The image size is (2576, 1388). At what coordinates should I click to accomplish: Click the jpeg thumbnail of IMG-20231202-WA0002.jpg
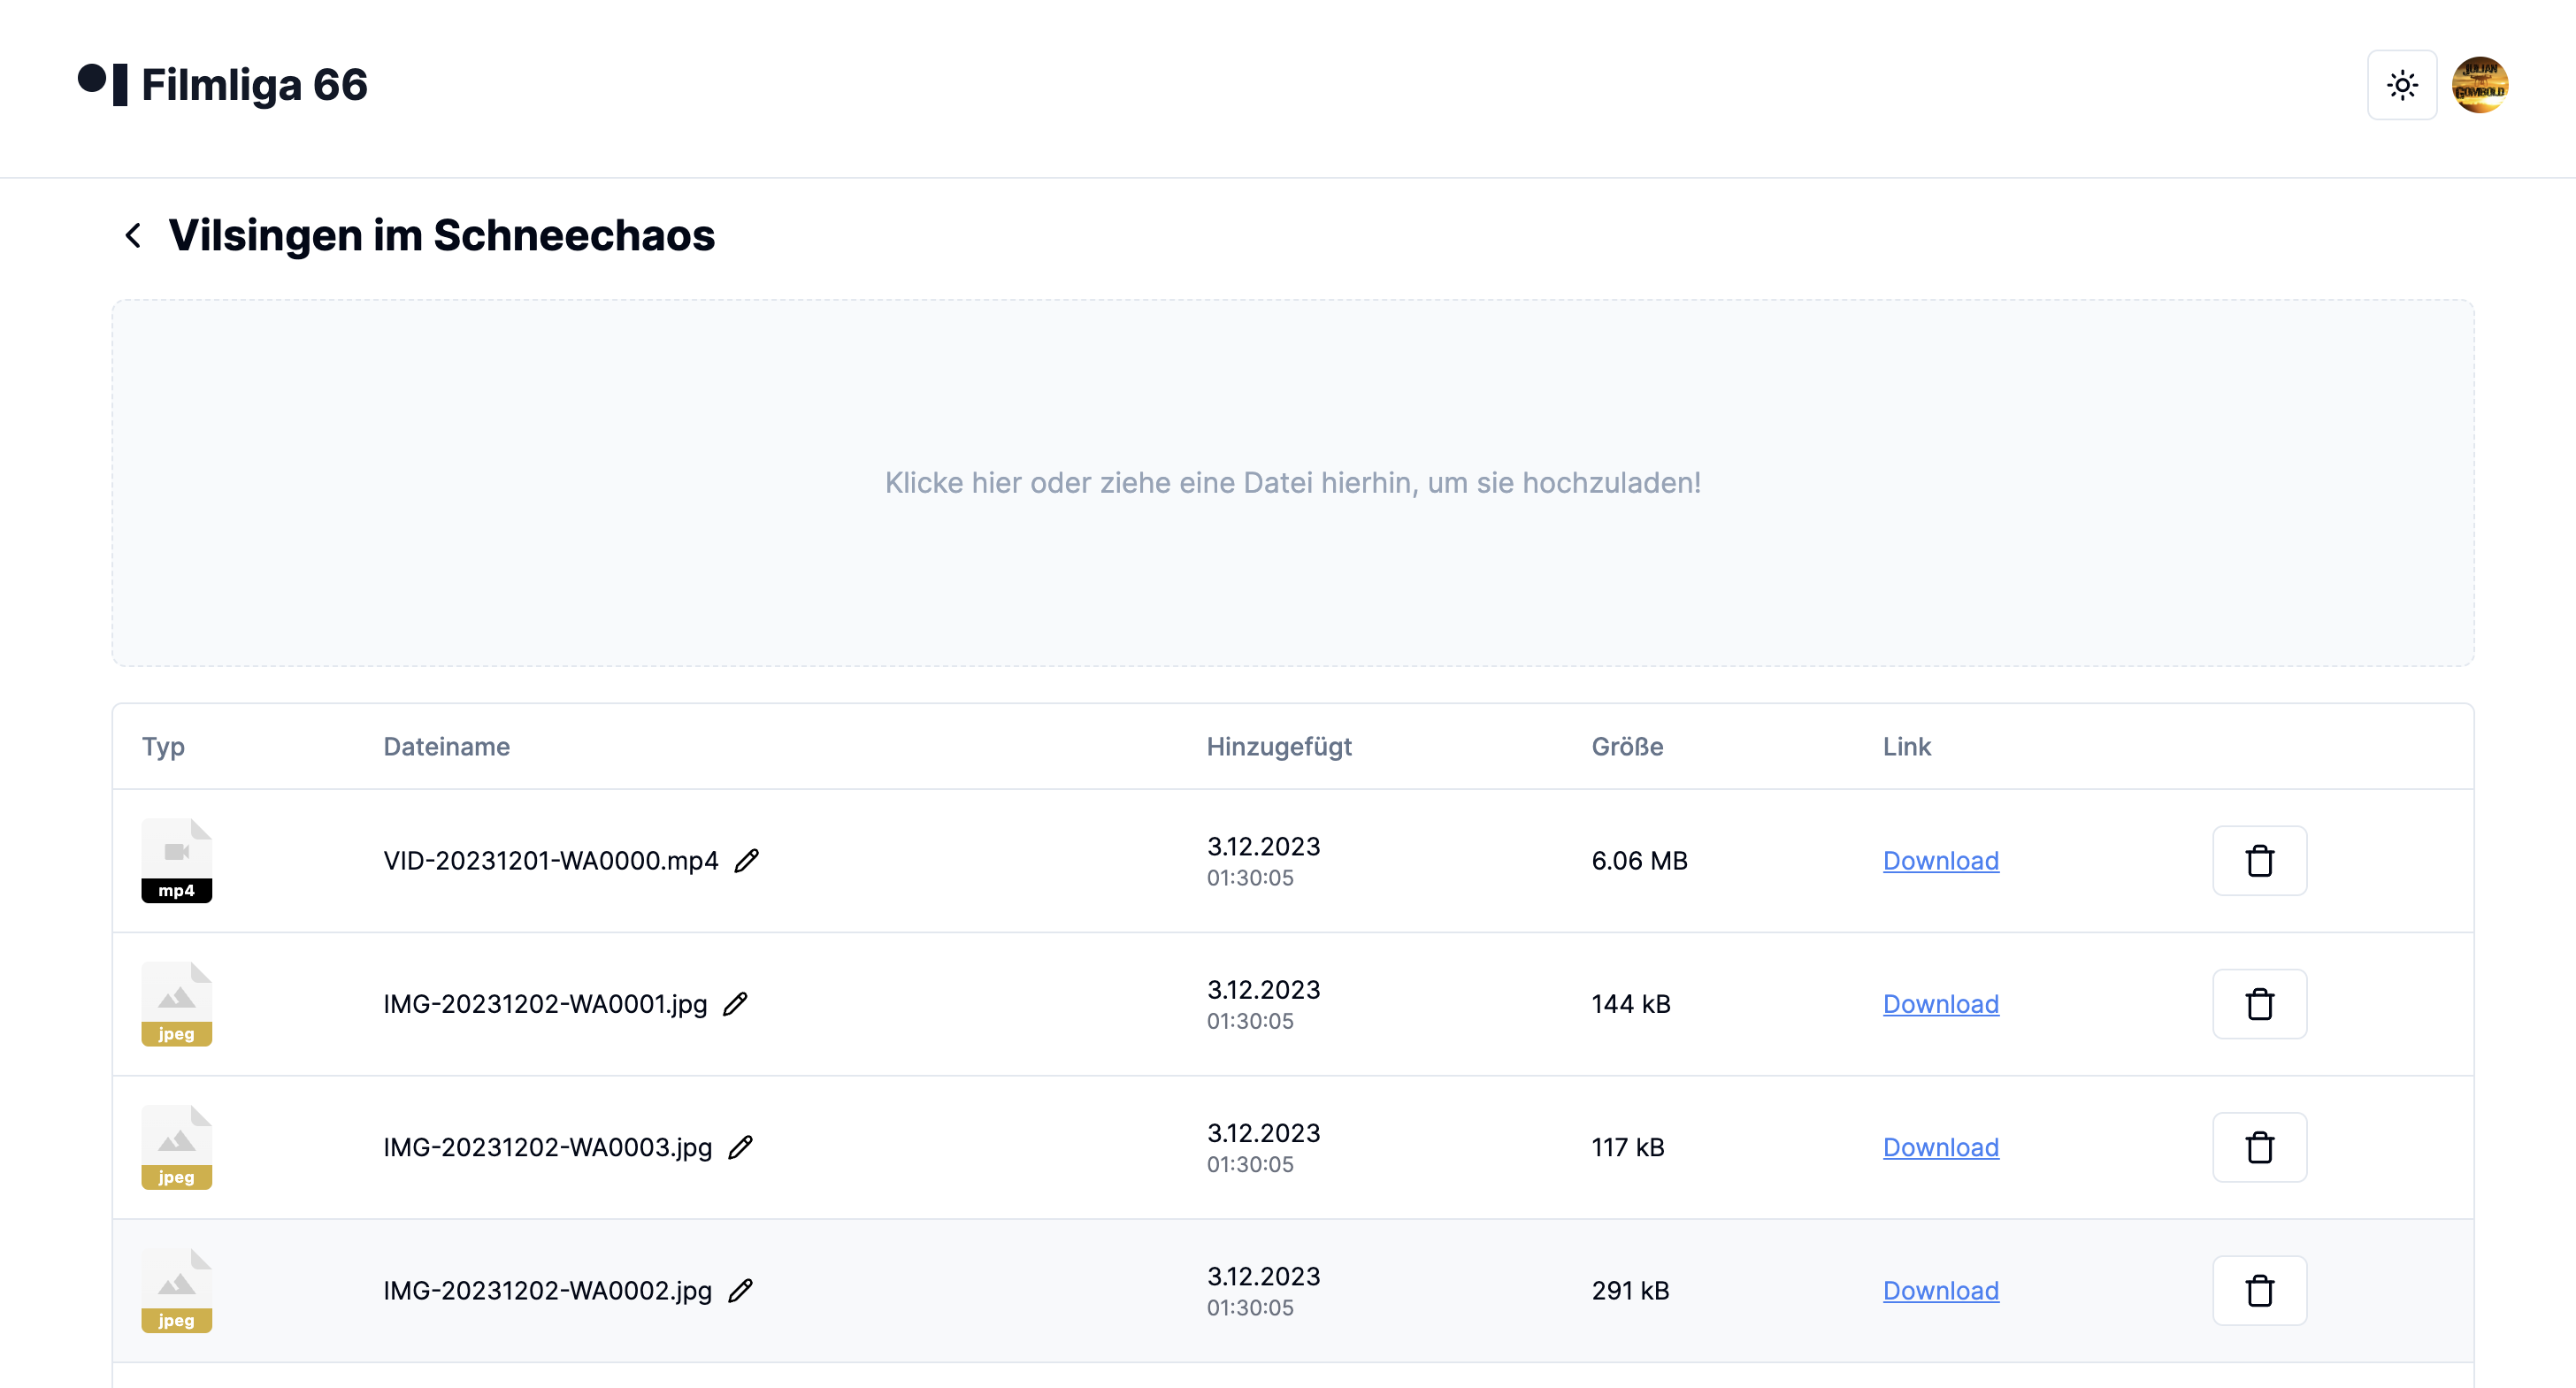pyautogui.click(x=176, y=1290)
